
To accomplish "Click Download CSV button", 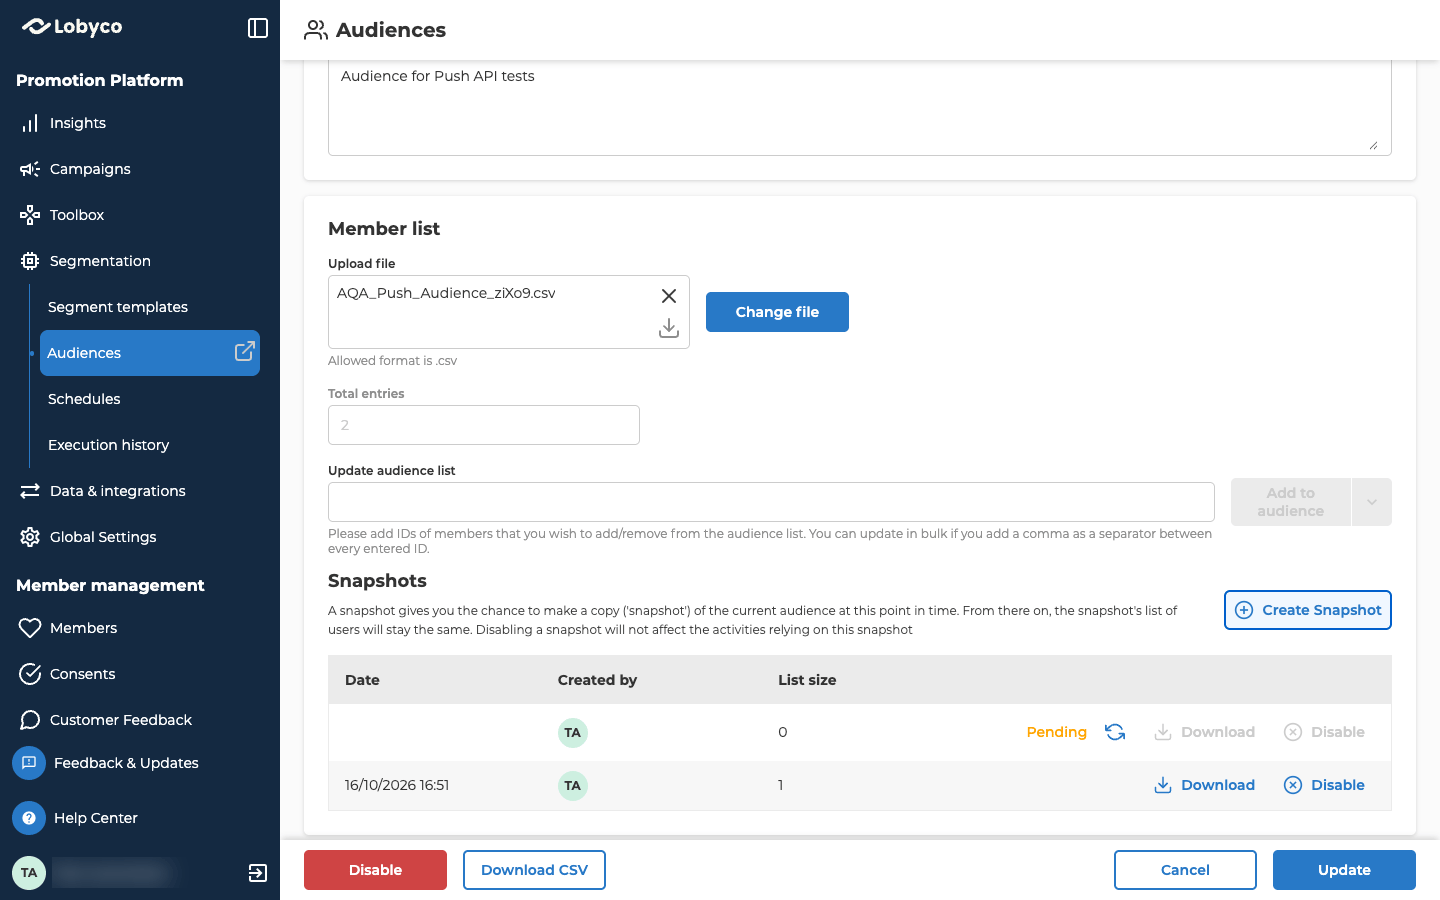I will coord(534,870).
